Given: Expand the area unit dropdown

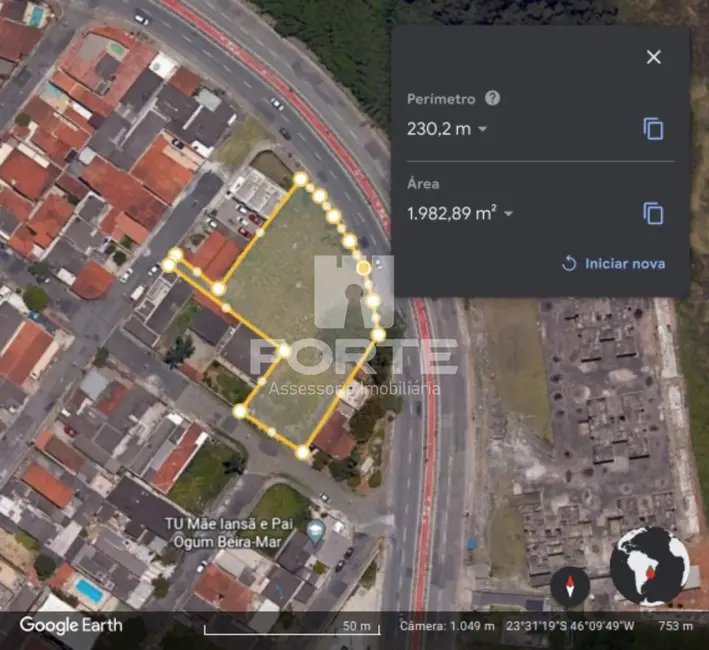Looking at the screenshot, I should coord(508,214).
